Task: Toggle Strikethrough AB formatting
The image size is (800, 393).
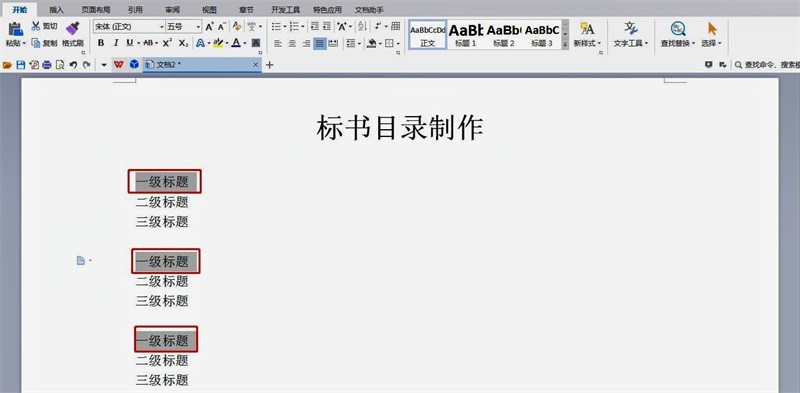Action: [148, 43]
